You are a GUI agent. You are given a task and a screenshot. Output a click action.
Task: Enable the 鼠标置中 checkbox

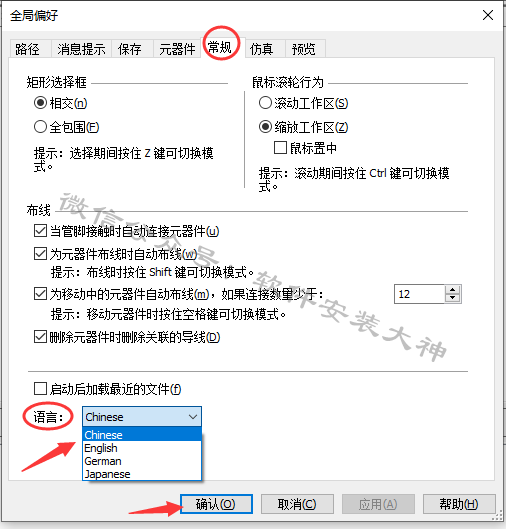(x=280, y=148)
